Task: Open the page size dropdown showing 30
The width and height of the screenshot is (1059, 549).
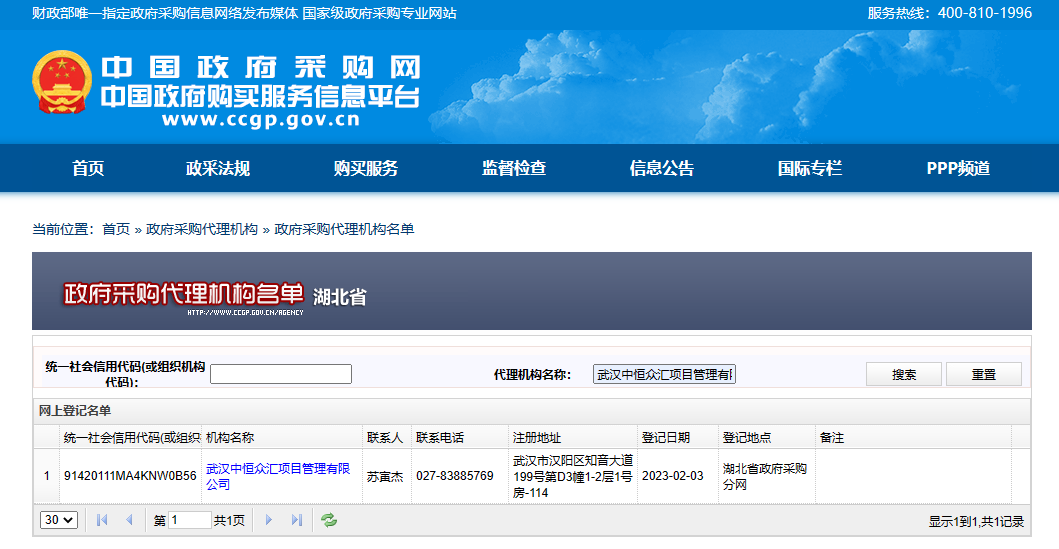Action: click(59, 520)
